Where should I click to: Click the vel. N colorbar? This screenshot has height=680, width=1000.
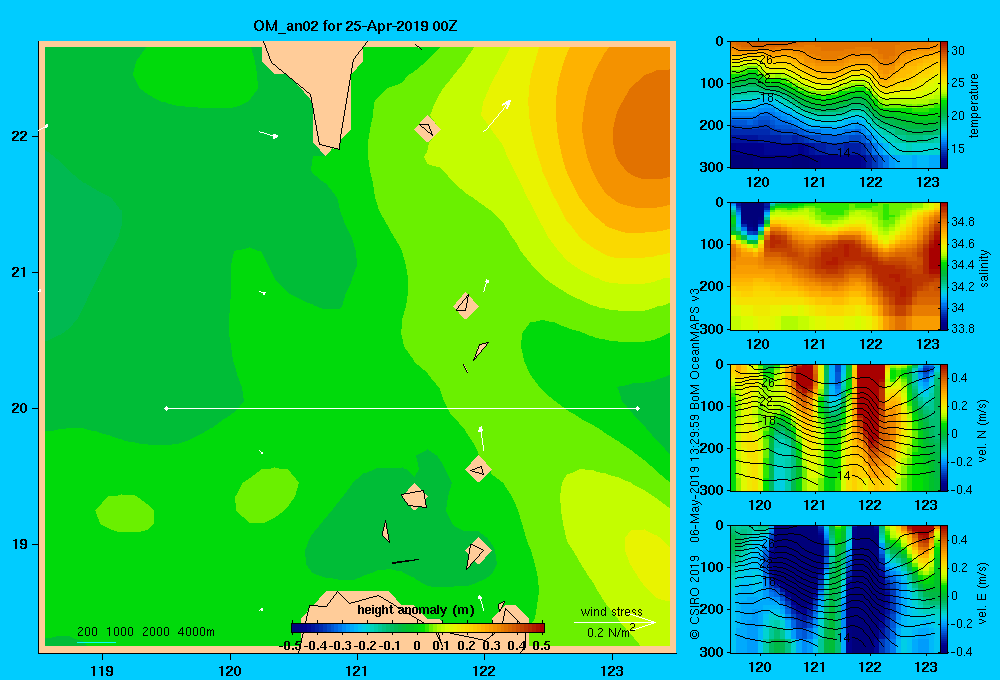coord(944,427)
